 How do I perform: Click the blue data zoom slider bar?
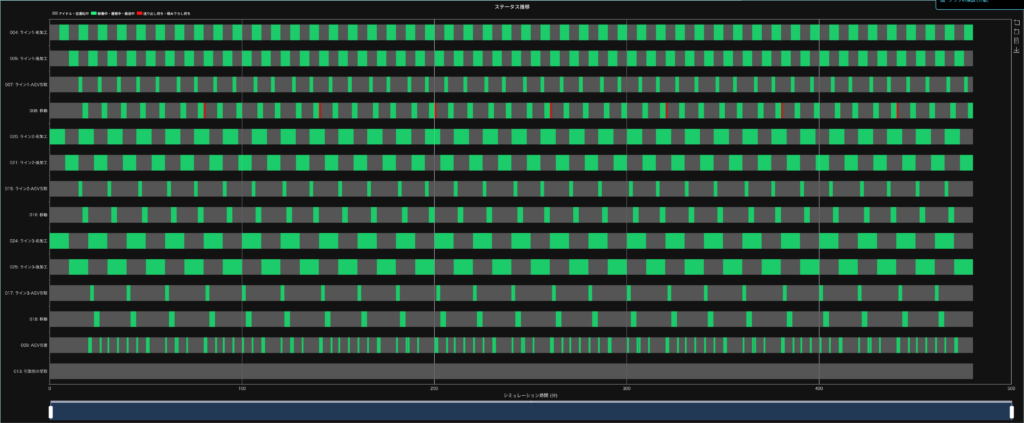531,412
